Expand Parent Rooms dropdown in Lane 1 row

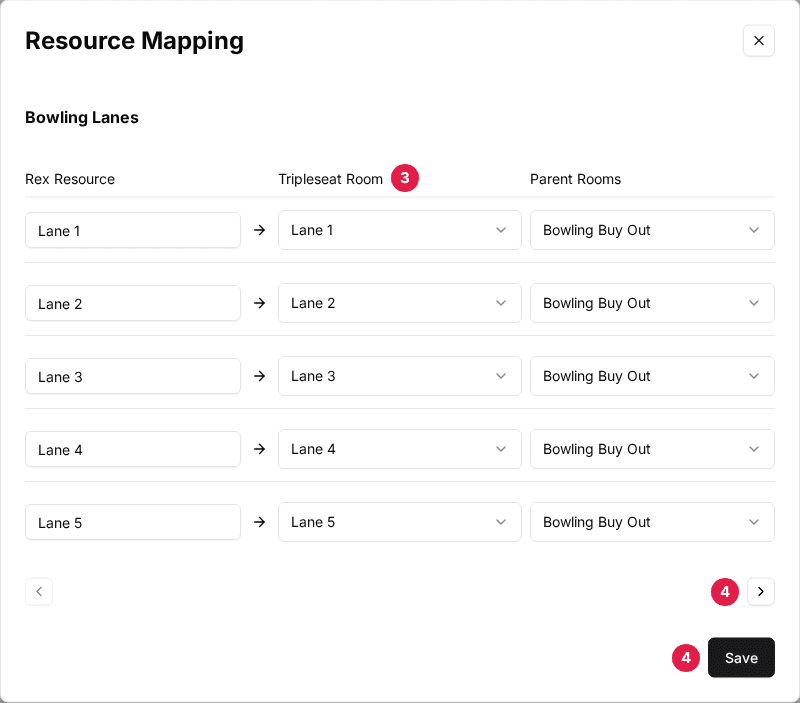pos(652,230)
